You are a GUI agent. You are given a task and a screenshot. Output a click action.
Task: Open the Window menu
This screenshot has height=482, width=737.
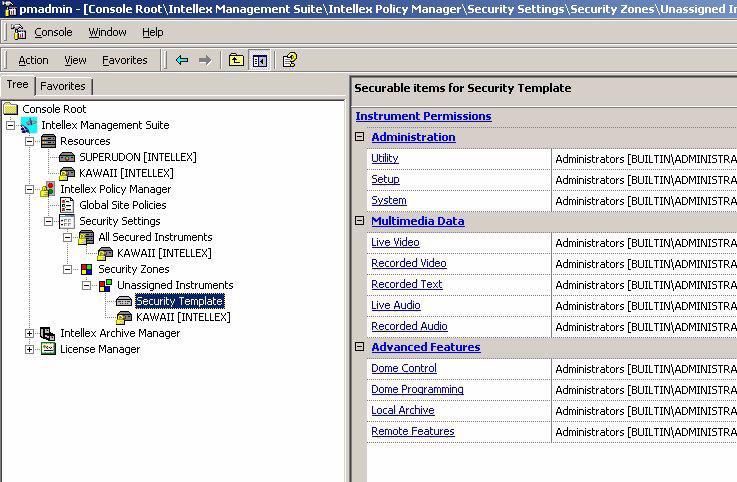coord(107,32)
